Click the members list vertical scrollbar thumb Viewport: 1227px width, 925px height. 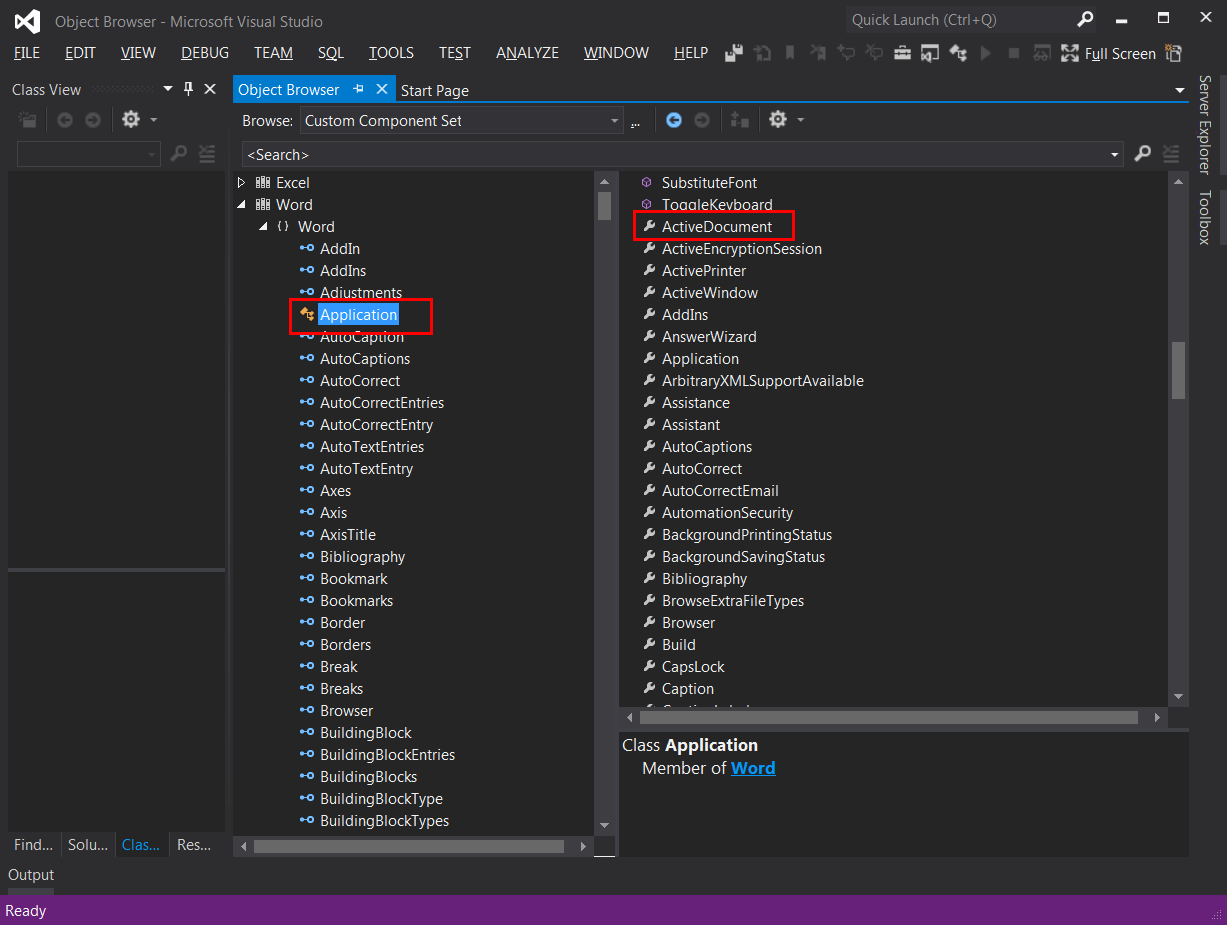click(x=1178, y=370)
